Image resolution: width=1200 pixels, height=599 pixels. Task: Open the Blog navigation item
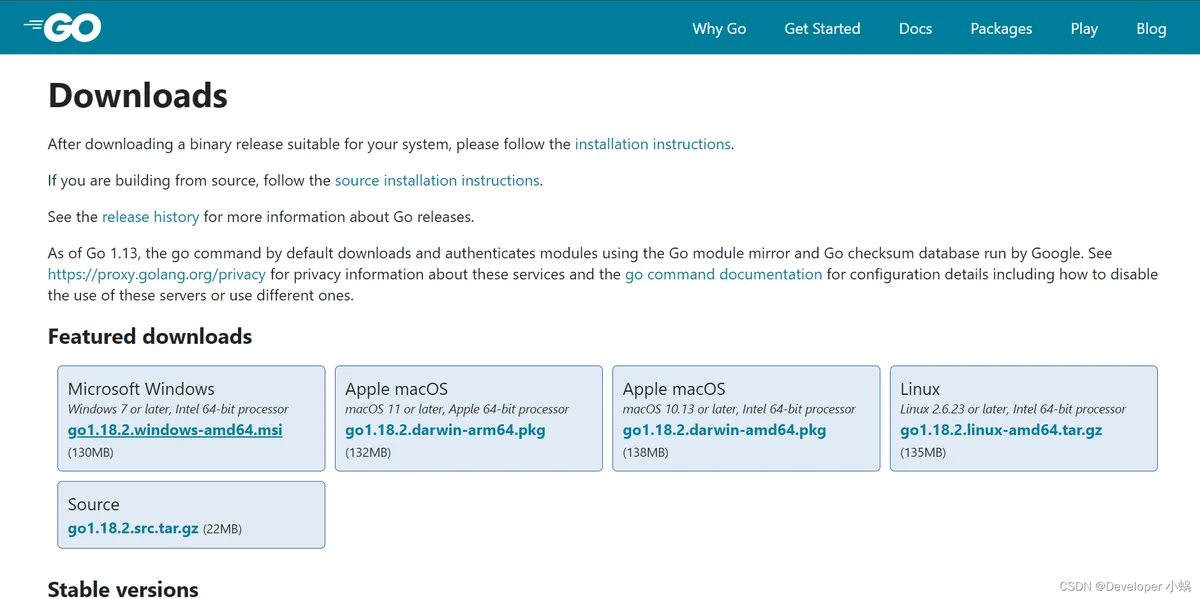[x=1151, y=28]
